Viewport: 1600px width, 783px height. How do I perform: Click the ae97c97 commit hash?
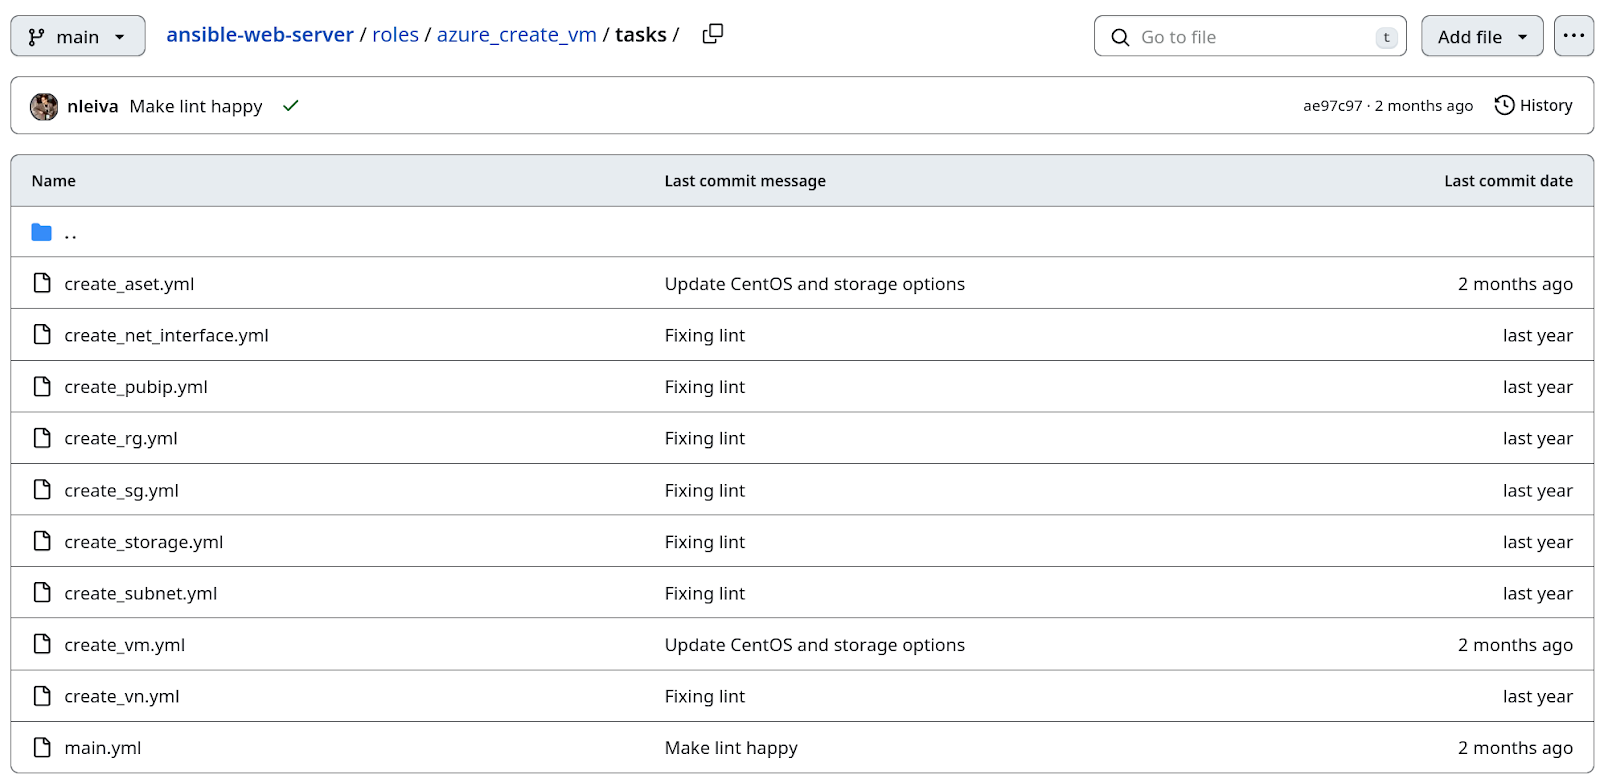[x=1332, y=106]
